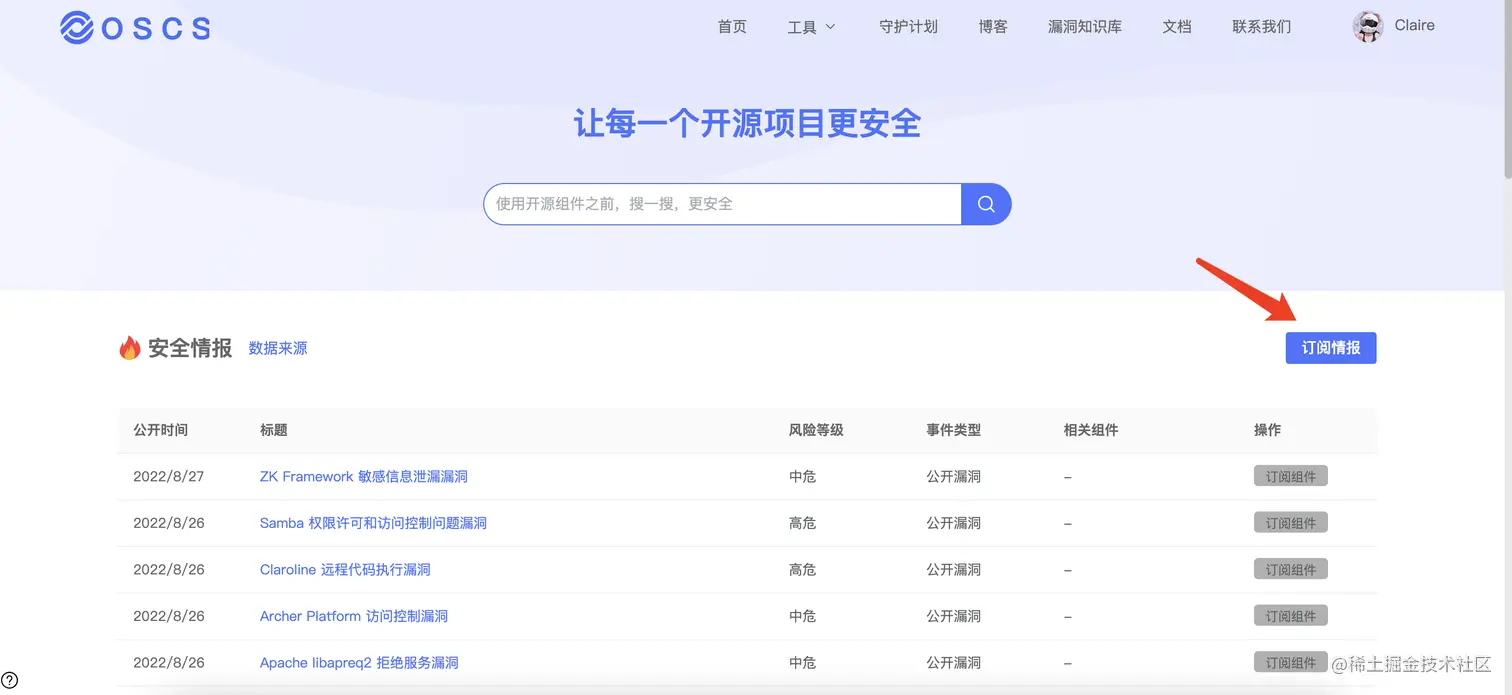Expand the 工具 dropdown menu

pyautogui.click(x=811, y=27)
